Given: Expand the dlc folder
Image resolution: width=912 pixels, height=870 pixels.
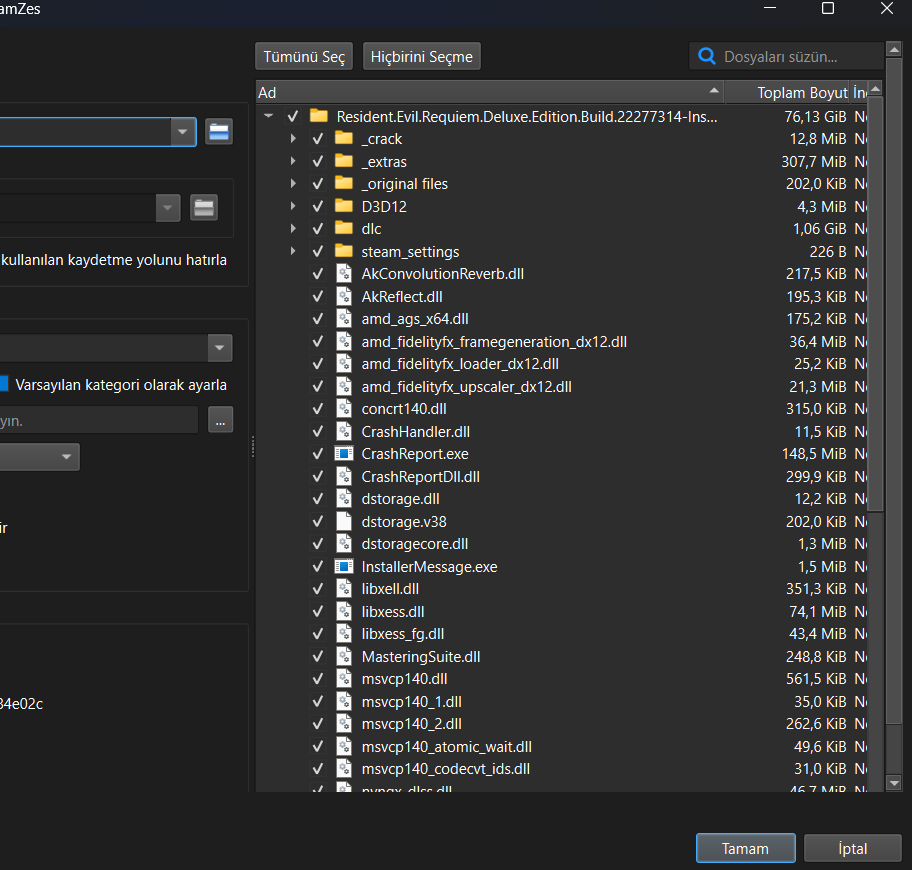Looking at the screenshot, I should (293, 228).
